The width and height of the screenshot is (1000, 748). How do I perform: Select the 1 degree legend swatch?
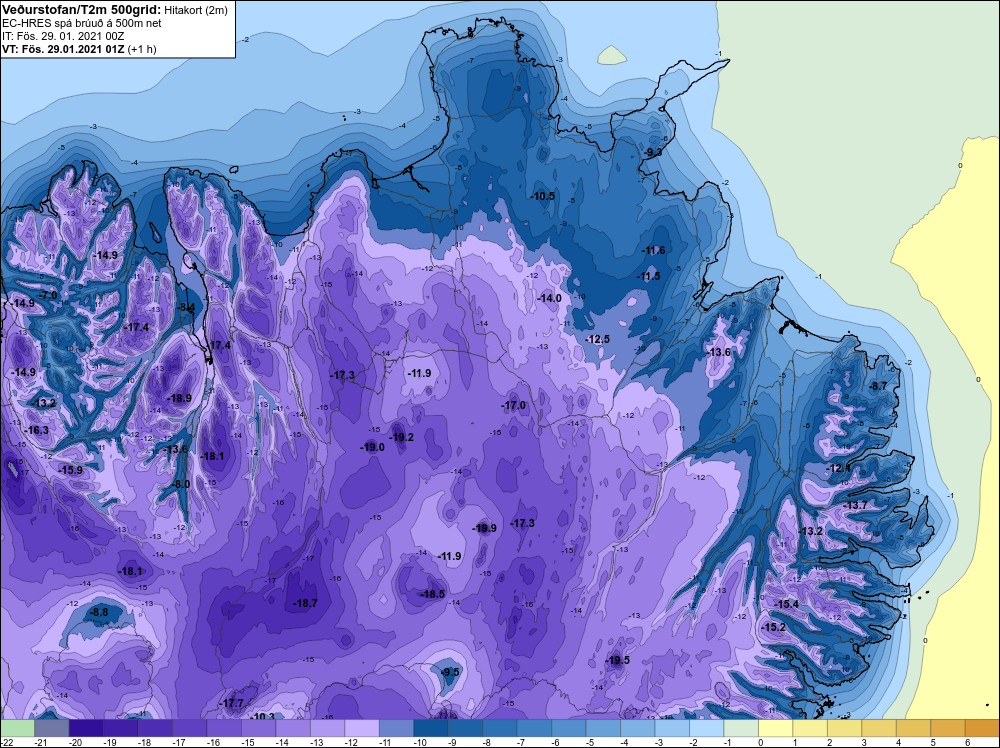tap(809, 728)
